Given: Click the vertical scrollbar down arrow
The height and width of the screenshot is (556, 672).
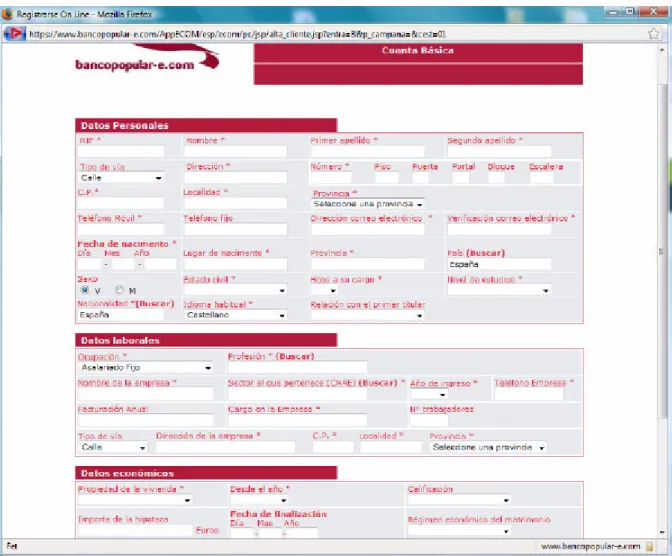Looking at the screenshot, I should click(663, 532).
